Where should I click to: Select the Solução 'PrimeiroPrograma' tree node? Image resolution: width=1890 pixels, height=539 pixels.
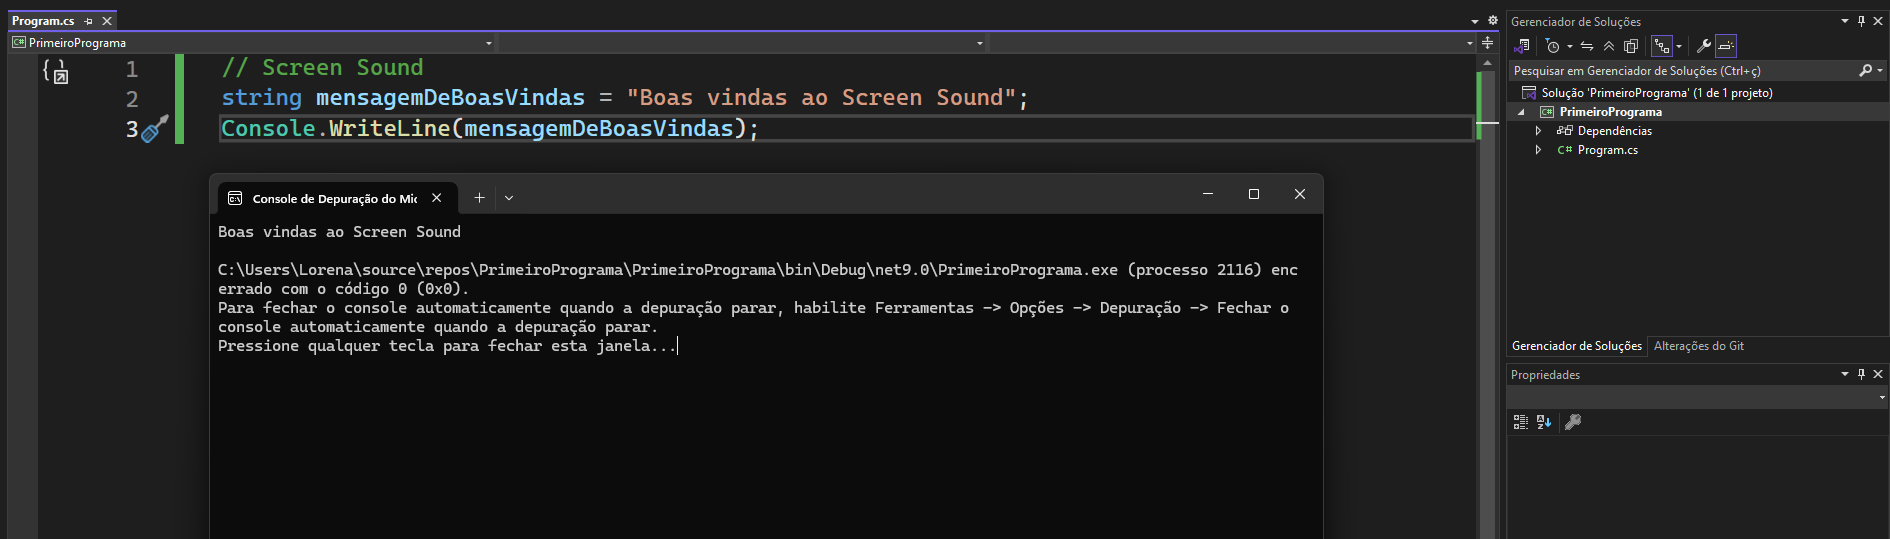point(1656,93)
